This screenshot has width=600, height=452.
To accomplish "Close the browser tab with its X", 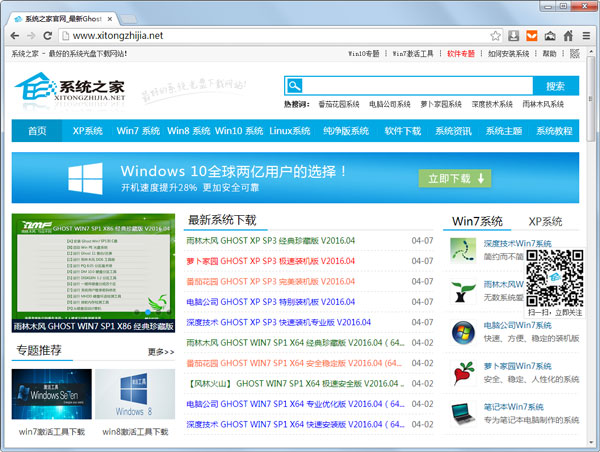I will pos(110,19).
